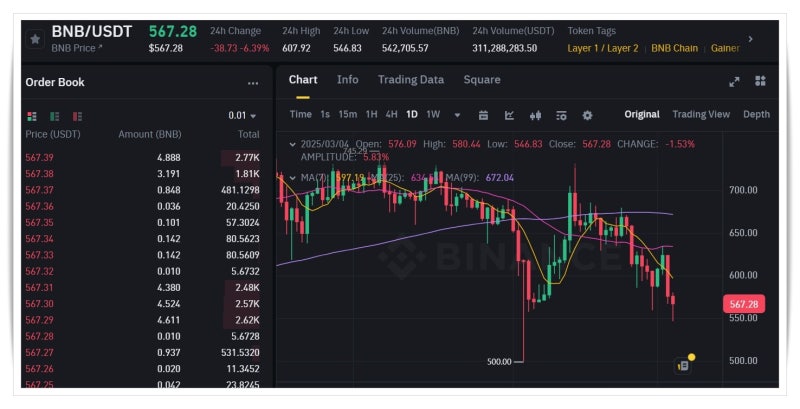The width and height of the screenshot is (800, 409).
Task: Add BNB/USDT to favorites via star icon
Action: [36, 39]
